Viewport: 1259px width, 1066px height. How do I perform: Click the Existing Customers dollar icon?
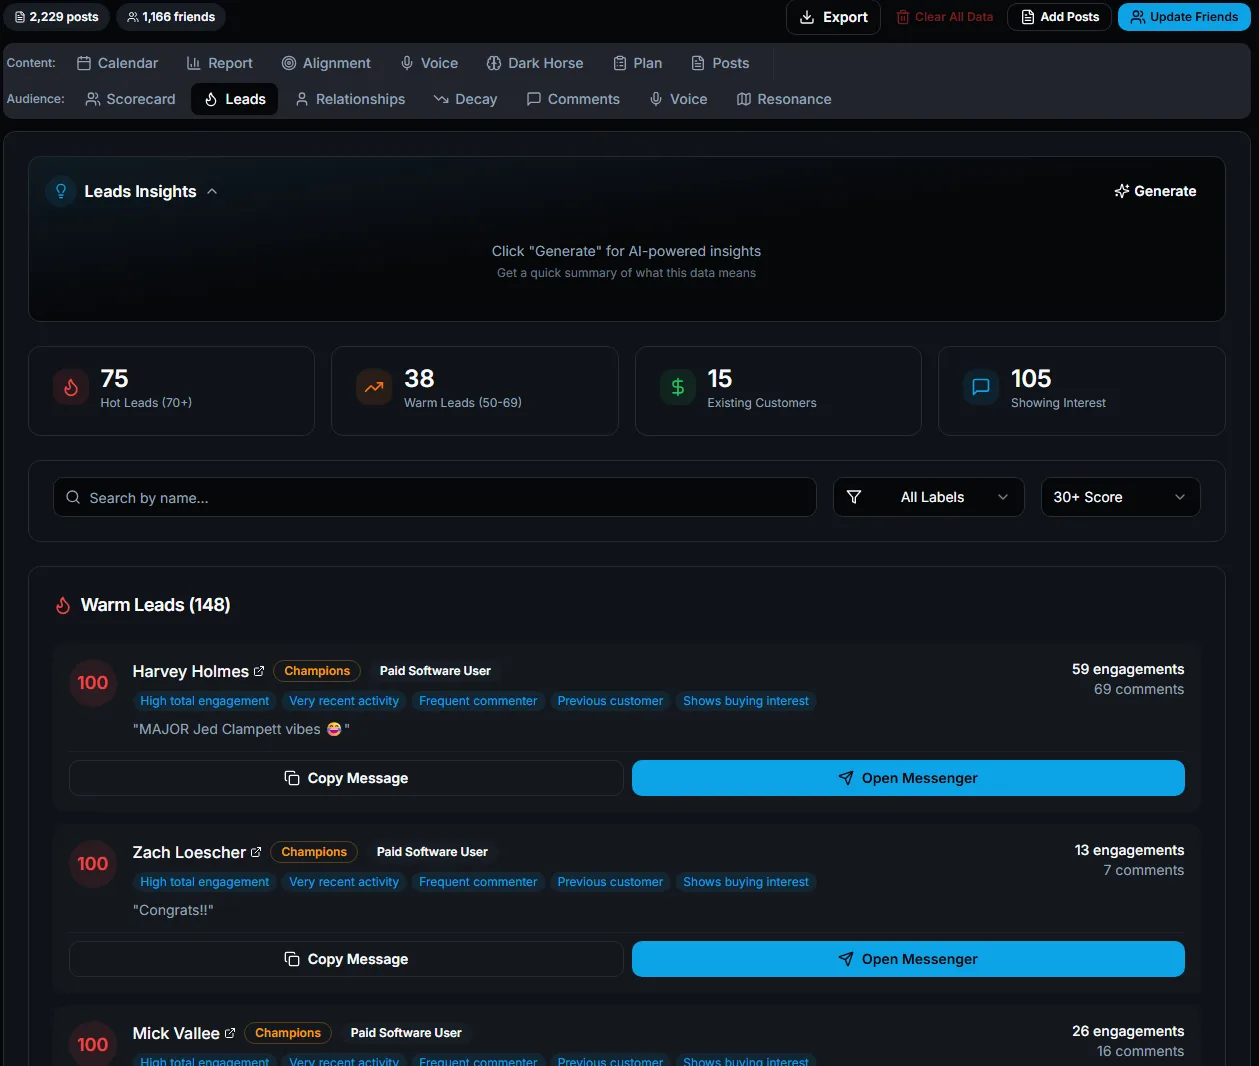(x=677, y=387)
